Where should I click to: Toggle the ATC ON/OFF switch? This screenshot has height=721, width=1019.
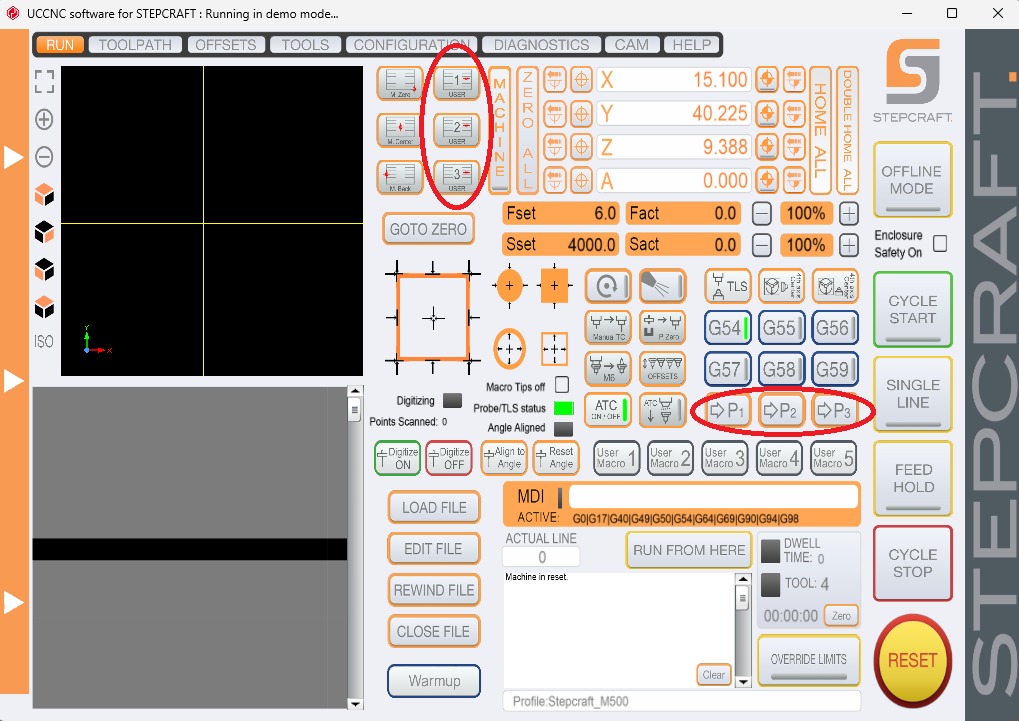608,410
